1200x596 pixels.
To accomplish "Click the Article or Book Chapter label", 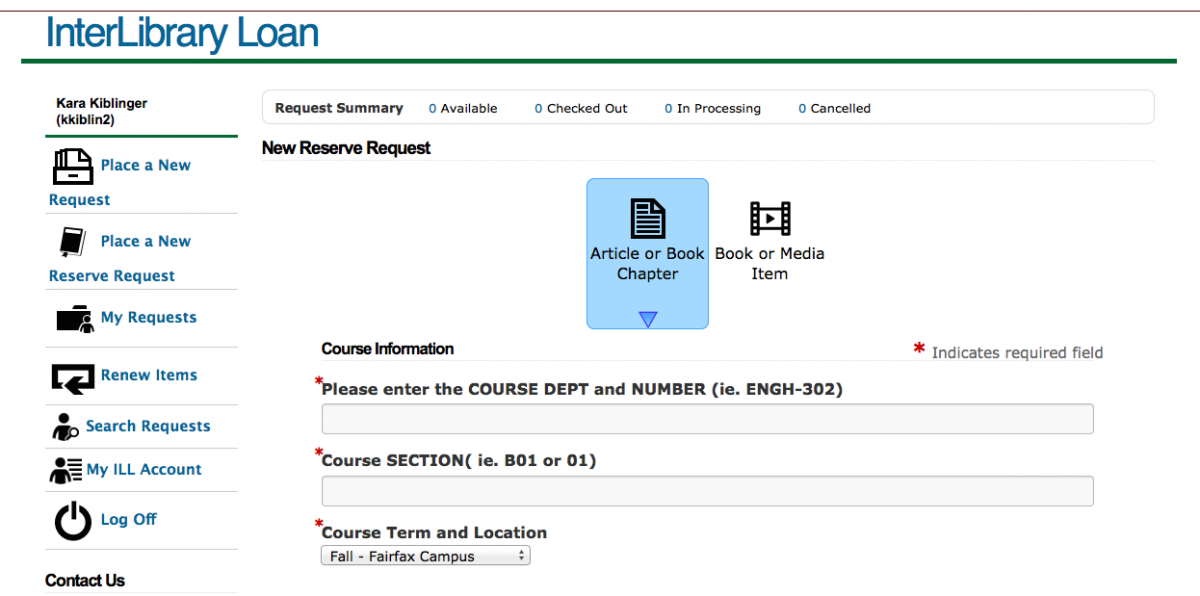I will tap(647, 264).
